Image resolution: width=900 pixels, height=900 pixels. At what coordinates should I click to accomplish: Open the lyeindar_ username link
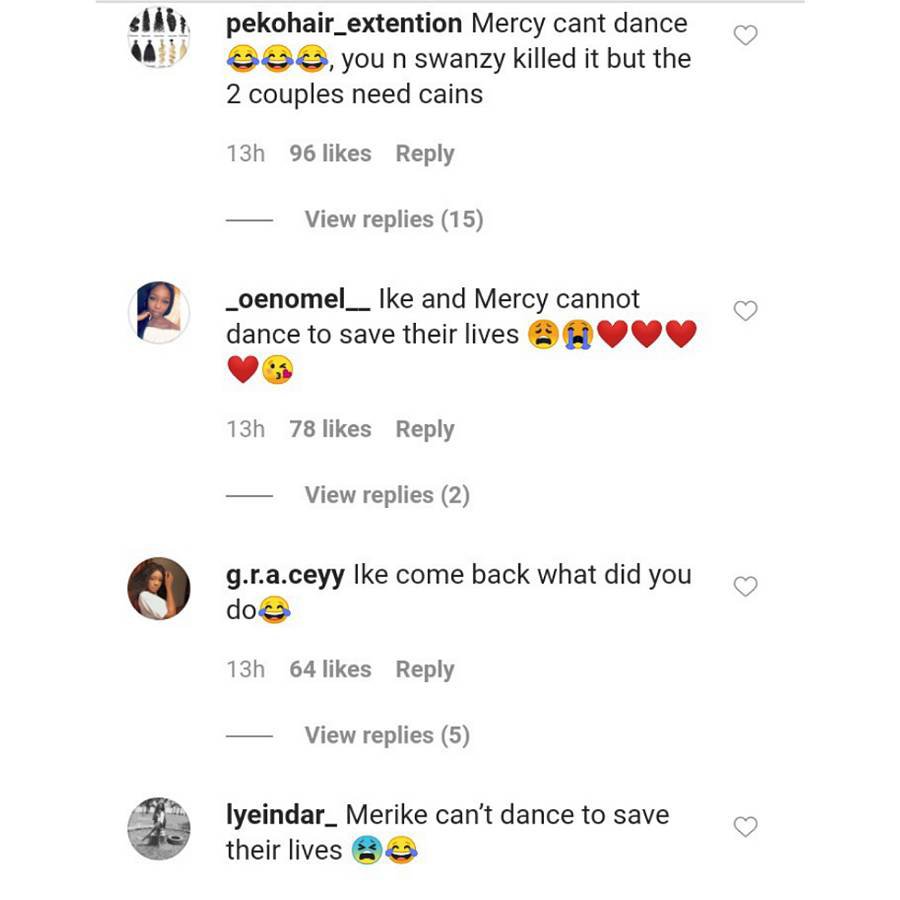281,815
